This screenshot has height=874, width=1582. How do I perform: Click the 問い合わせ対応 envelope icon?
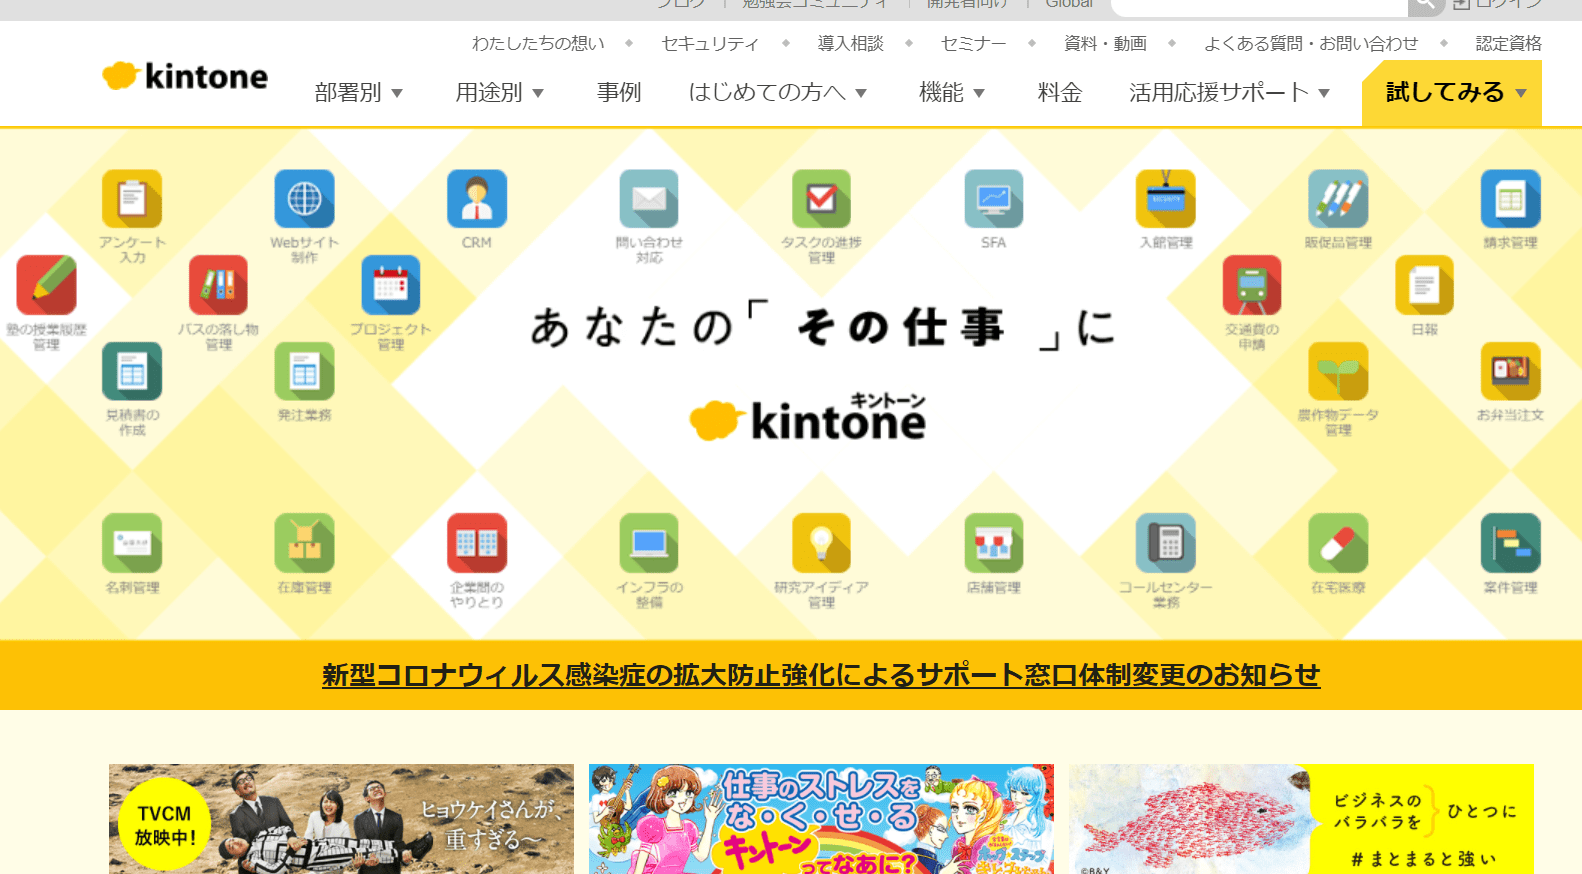tap(649, 199)
